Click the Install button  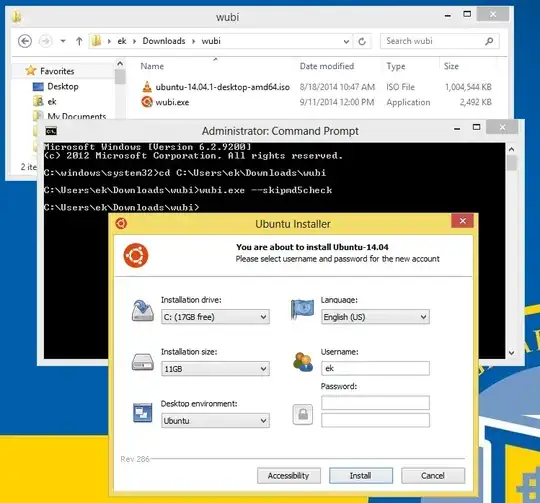(x=361, y=476)
